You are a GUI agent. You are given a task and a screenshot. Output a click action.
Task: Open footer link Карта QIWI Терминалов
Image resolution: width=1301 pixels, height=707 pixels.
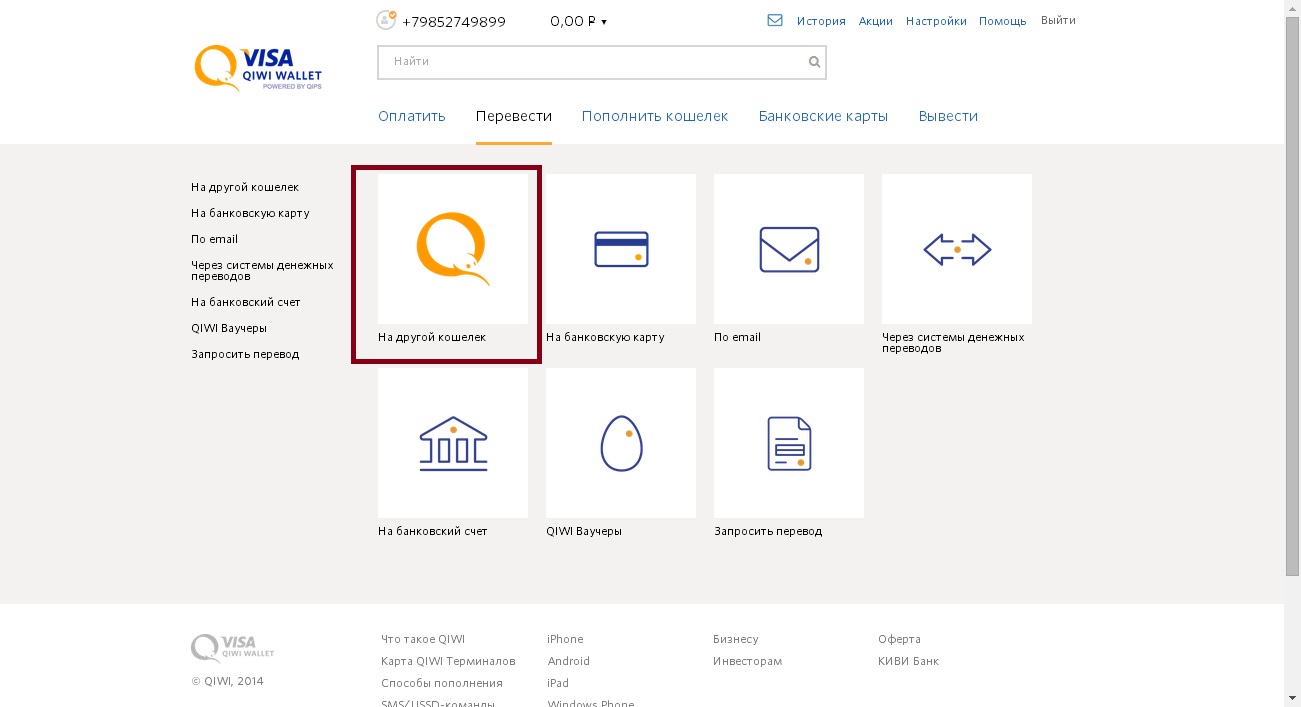click(448, 661)
